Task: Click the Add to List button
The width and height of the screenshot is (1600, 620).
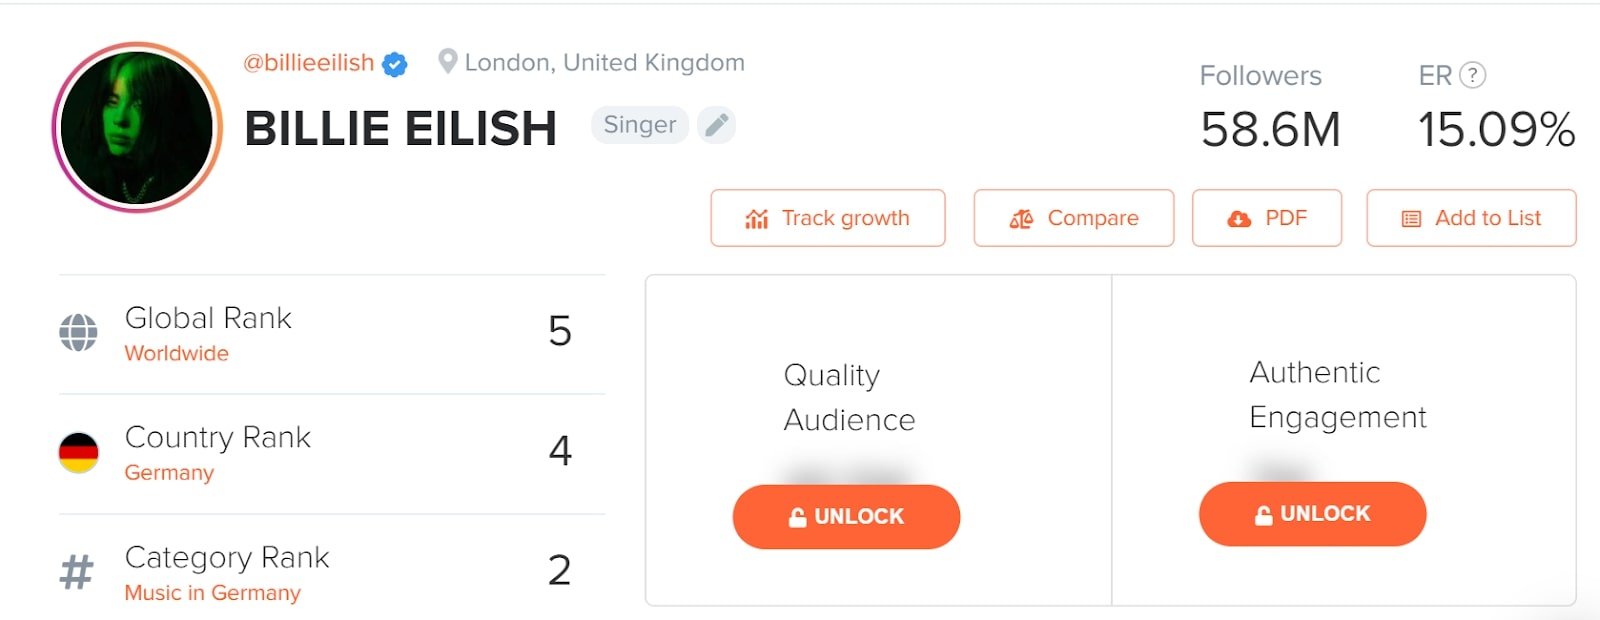Action: pyautogui.click(x=1470, y=218)
